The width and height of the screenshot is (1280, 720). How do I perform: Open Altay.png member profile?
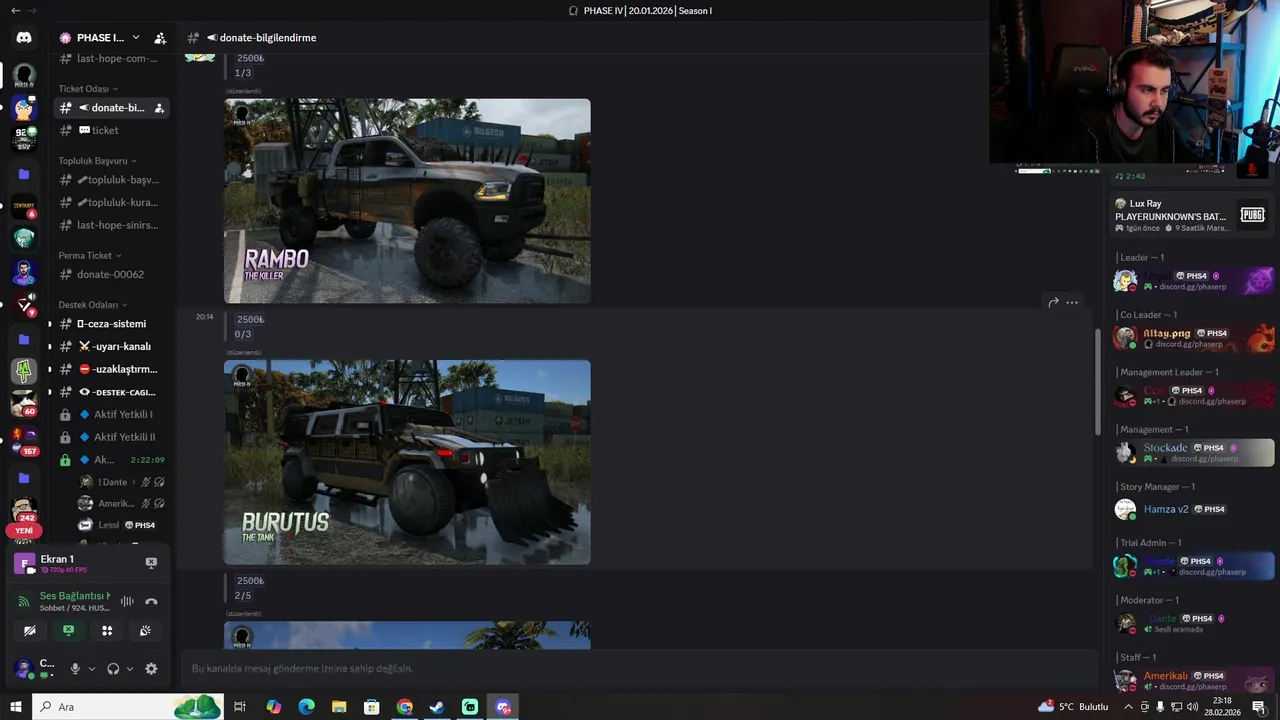coord(1193,338)
